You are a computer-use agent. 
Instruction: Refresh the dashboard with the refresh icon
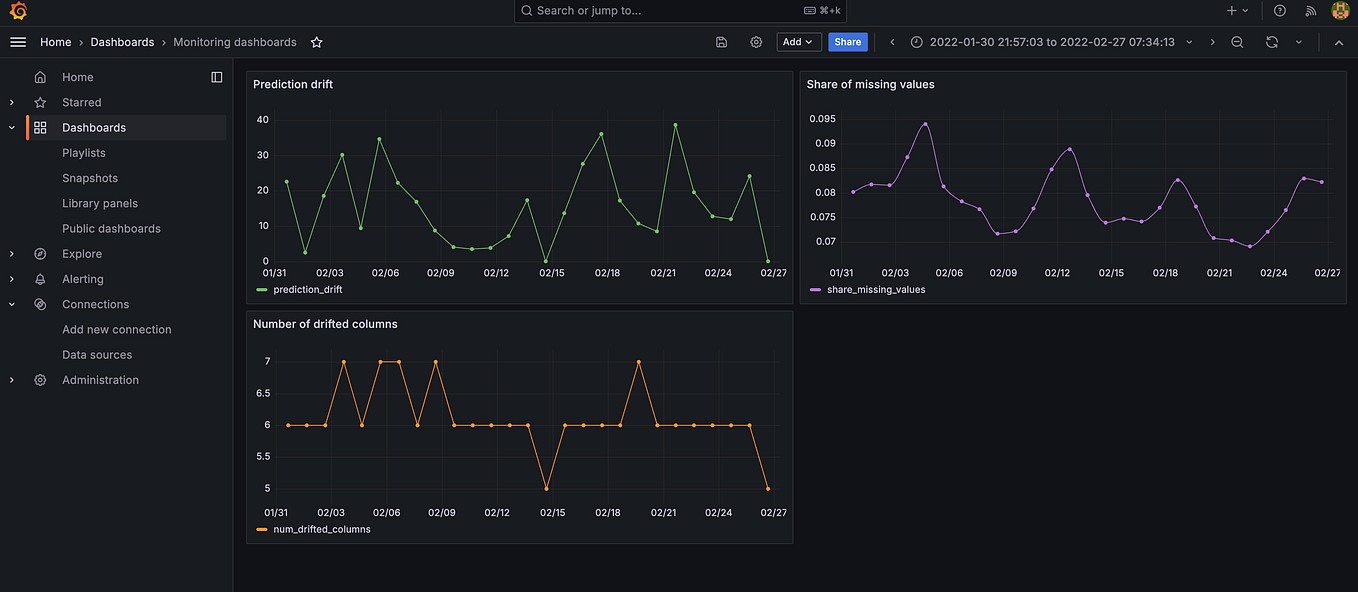(1270, 42)
